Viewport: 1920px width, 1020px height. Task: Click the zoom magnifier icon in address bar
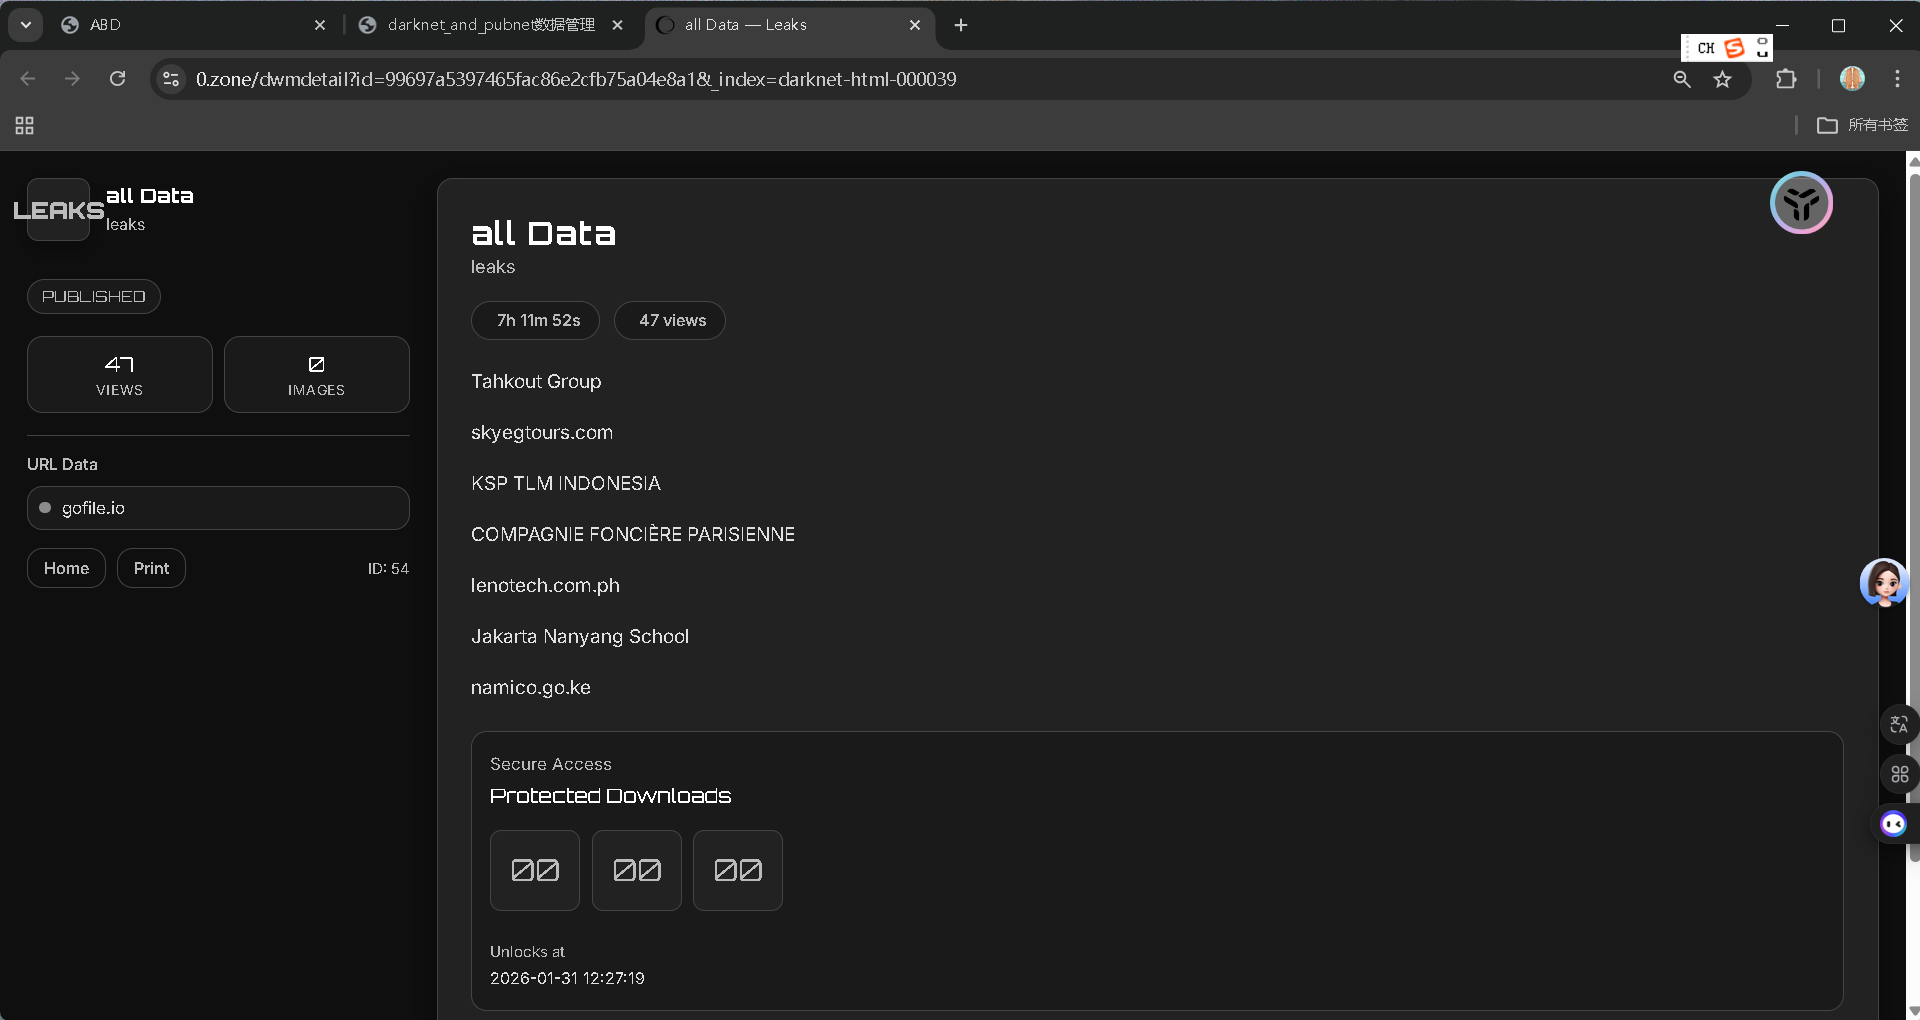click(x=1682, y=79)
